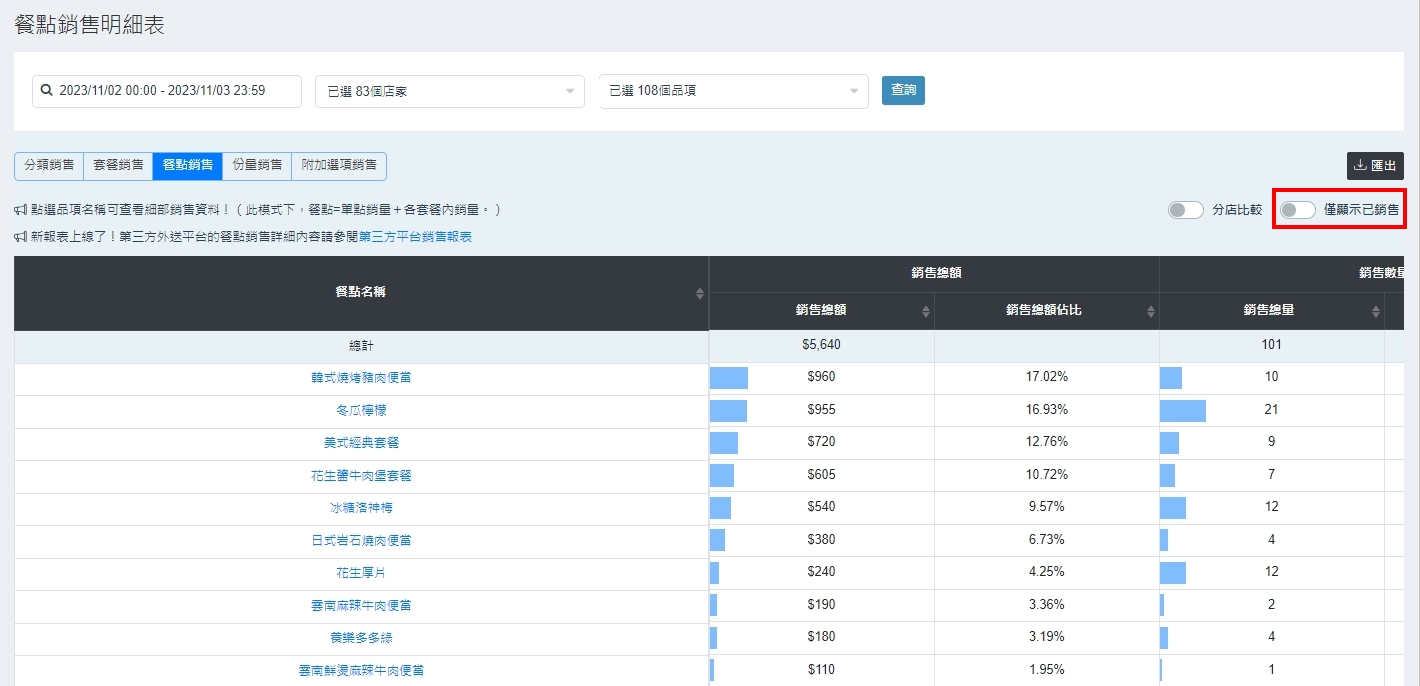This screenshot has width=1420, height=686.
Task: Switch to the 套餐銷售 tab
Action: [x=118, y=165]
